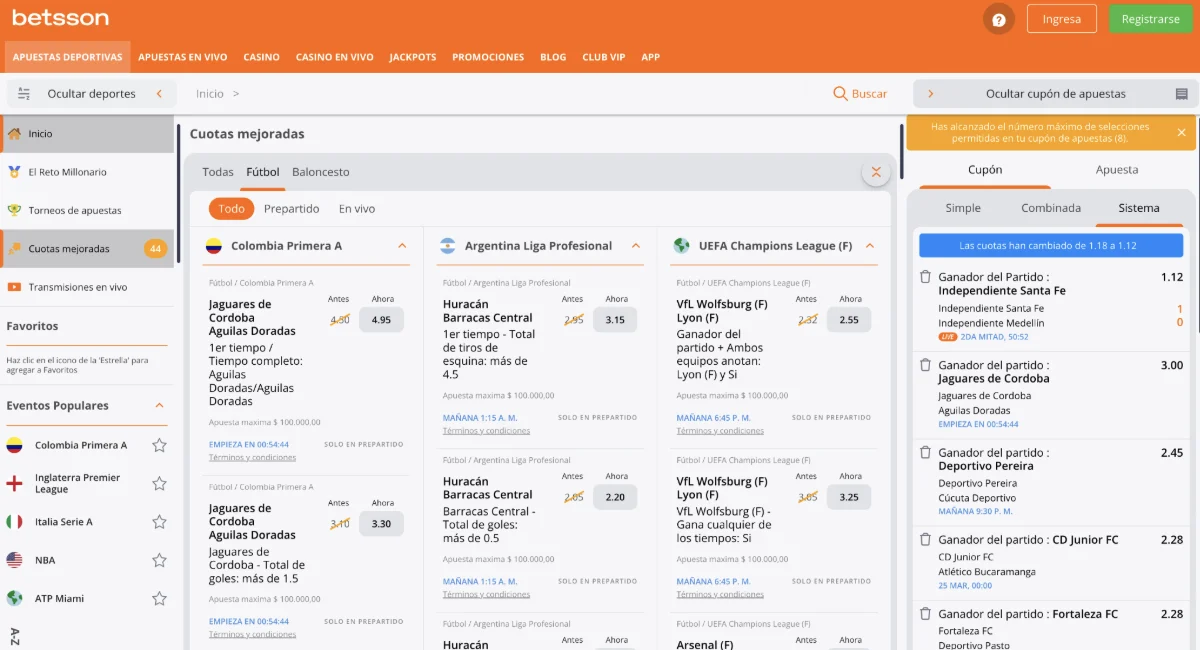Open the Blog page
1200x650 pixels.
(x=553, y=57)
